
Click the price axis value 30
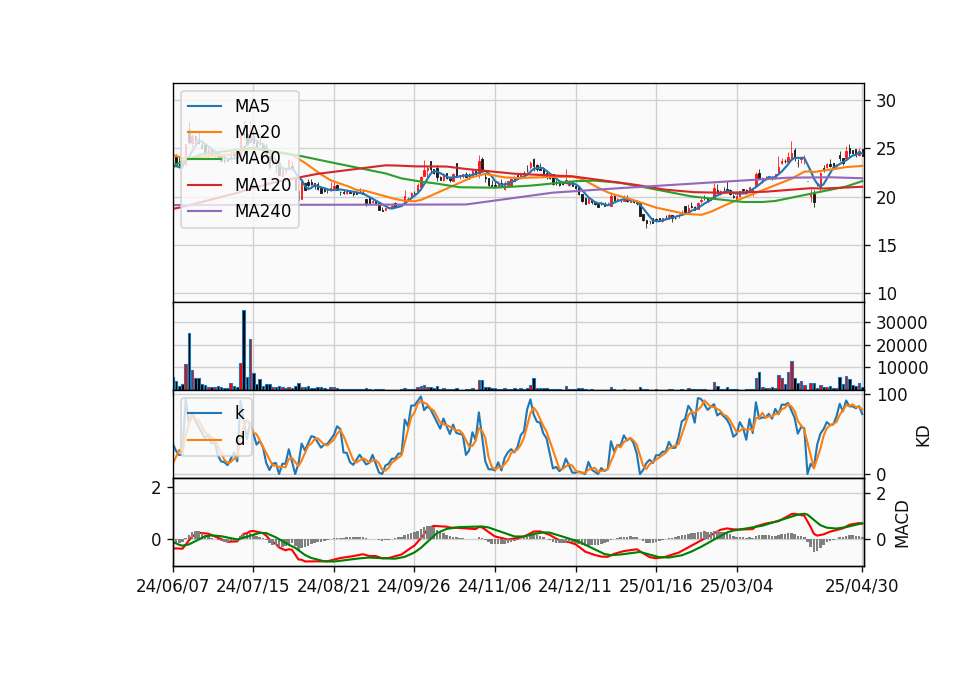[885, 101]
